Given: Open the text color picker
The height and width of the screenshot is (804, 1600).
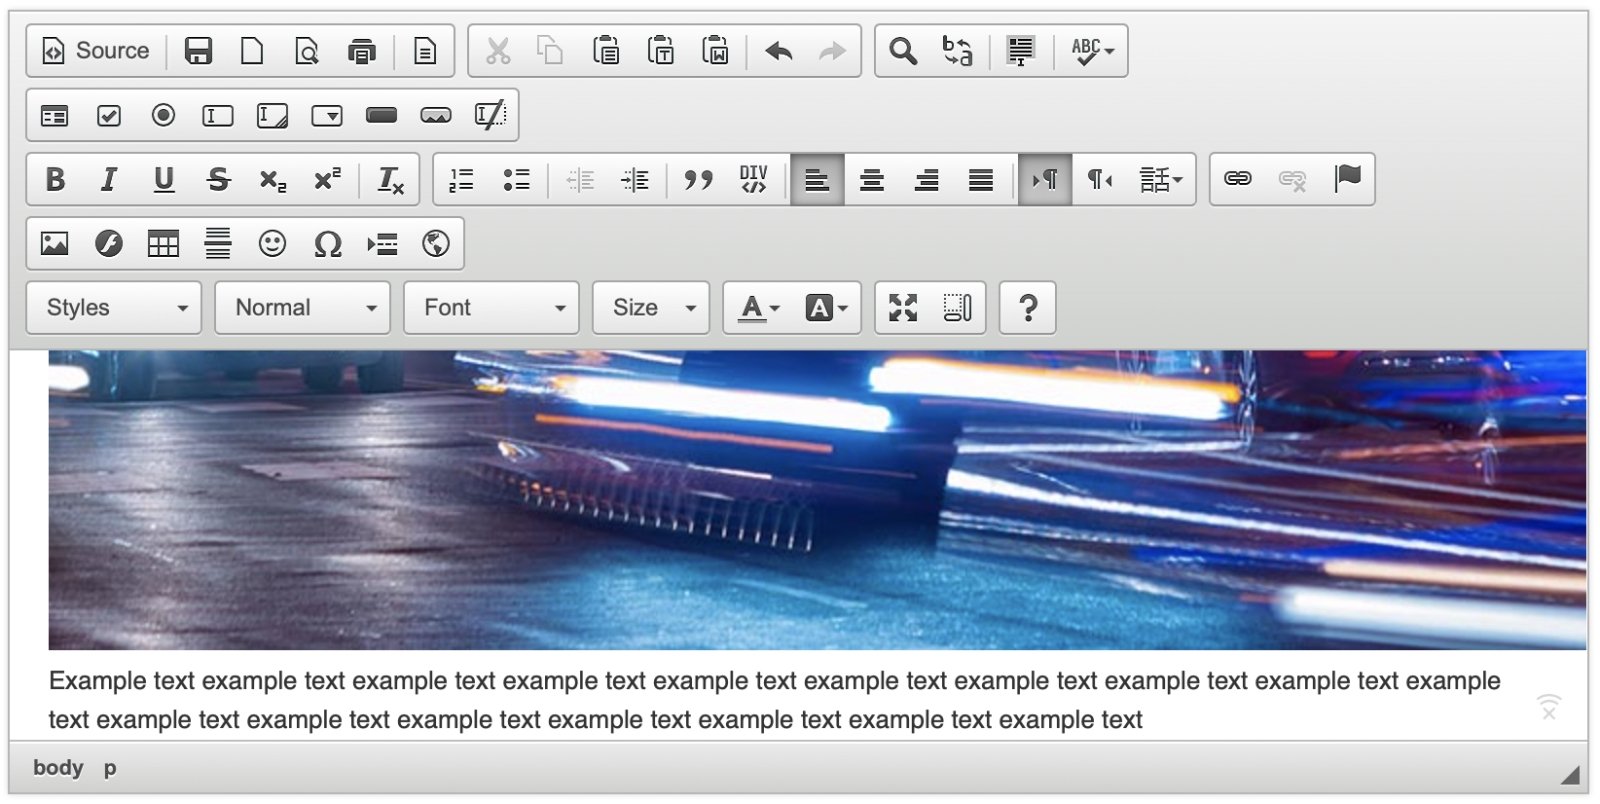Looking at the screenshot, I should click(x=758, y=308).
